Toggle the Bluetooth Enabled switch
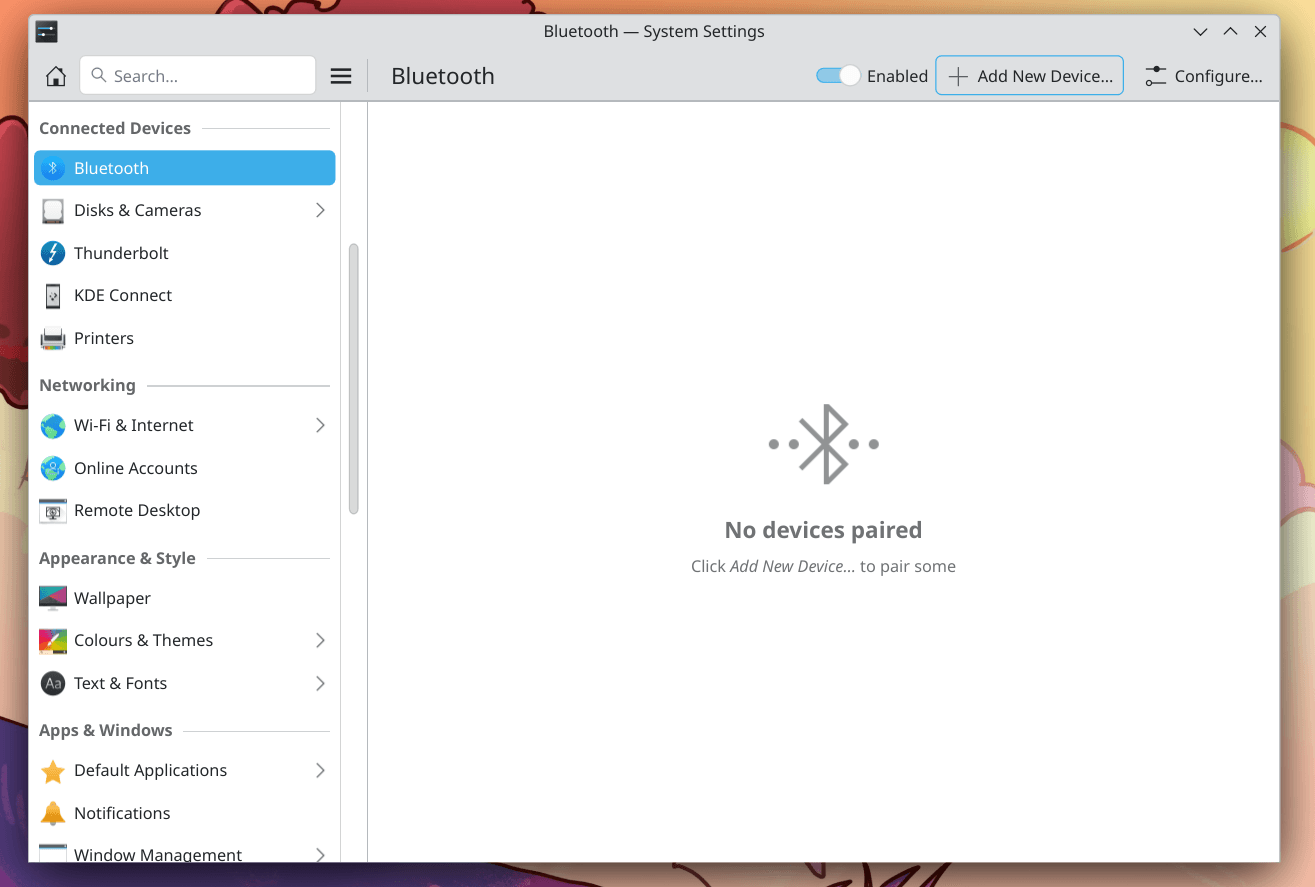1315x887 pixels. 837,75
